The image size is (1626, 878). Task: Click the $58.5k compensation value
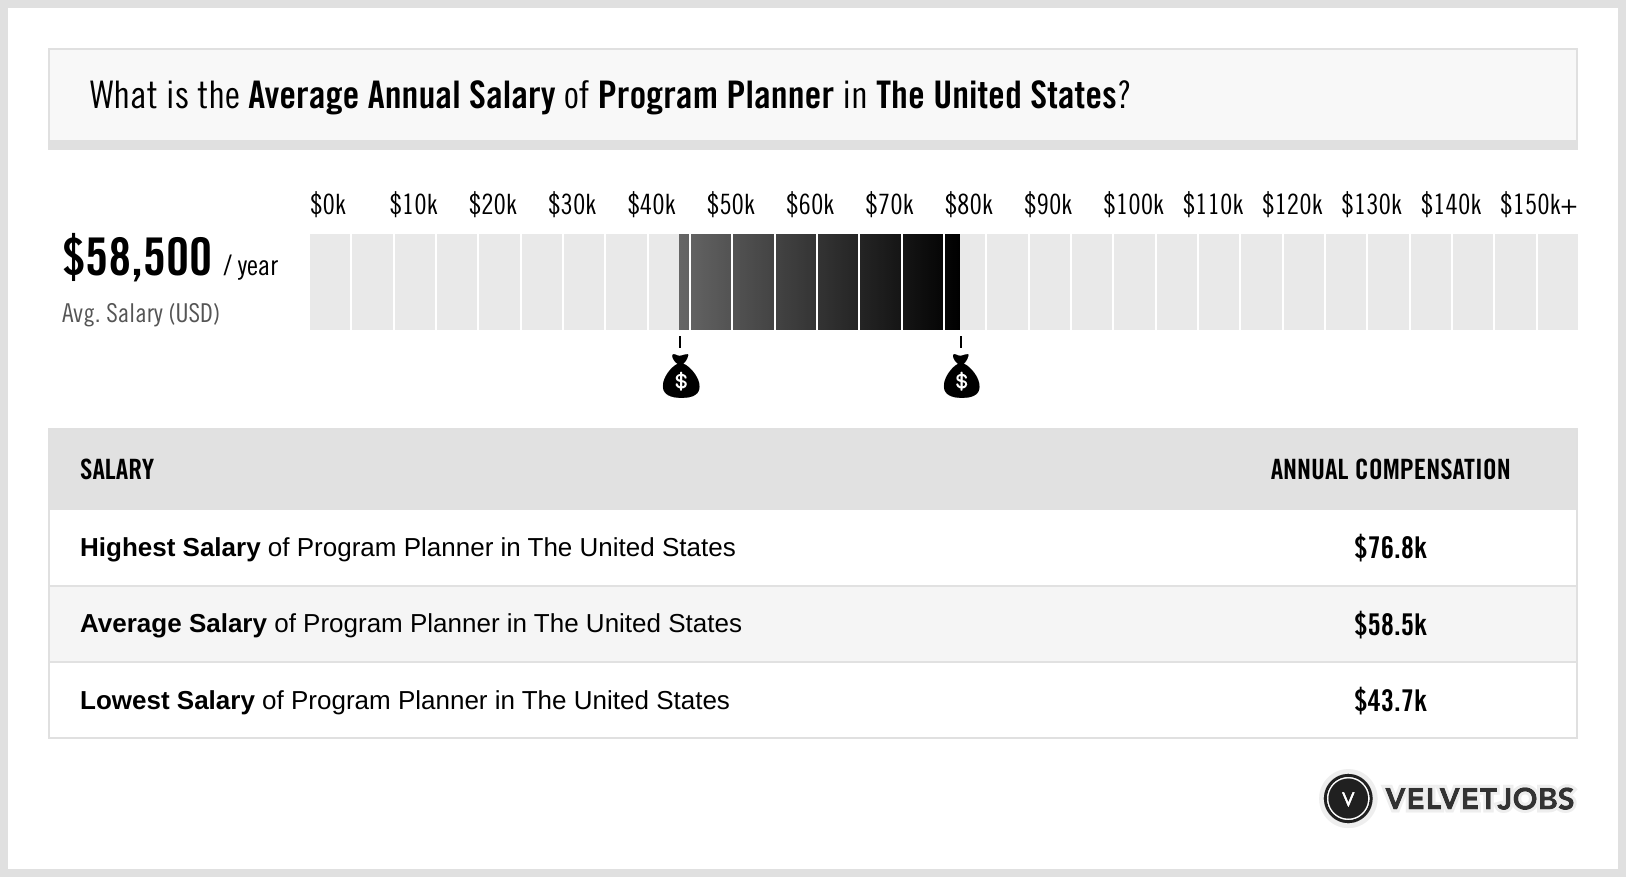coord(1390,625)
